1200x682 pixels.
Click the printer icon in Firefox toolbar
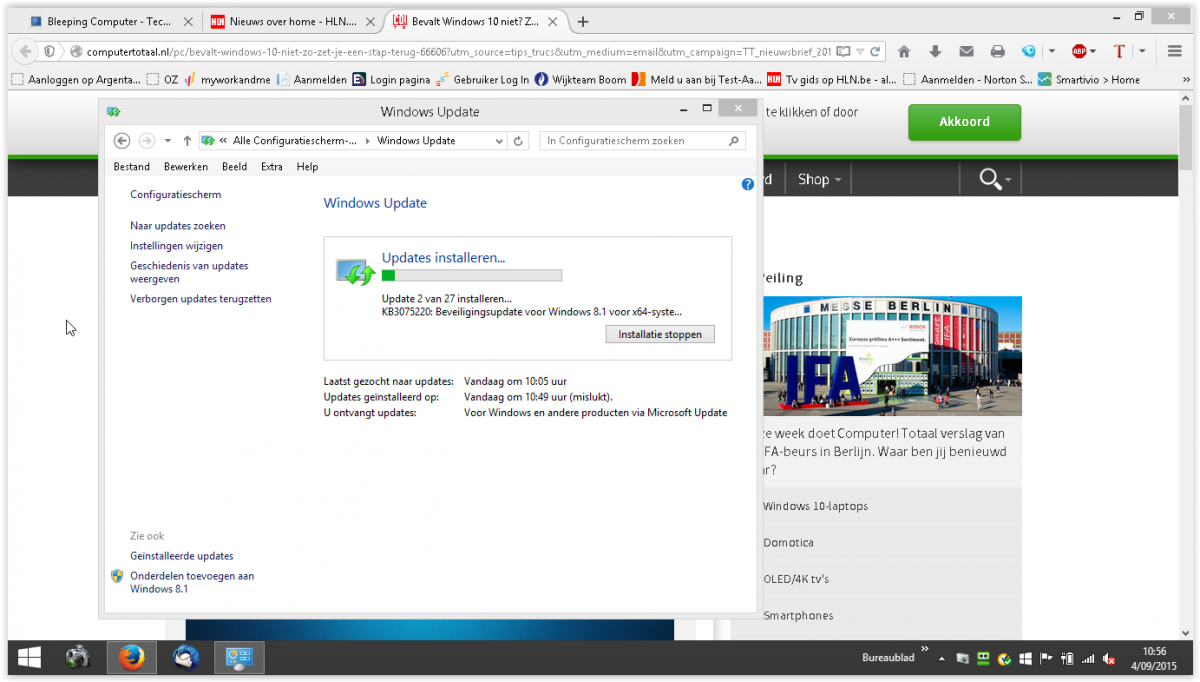(x=997, y=51)
